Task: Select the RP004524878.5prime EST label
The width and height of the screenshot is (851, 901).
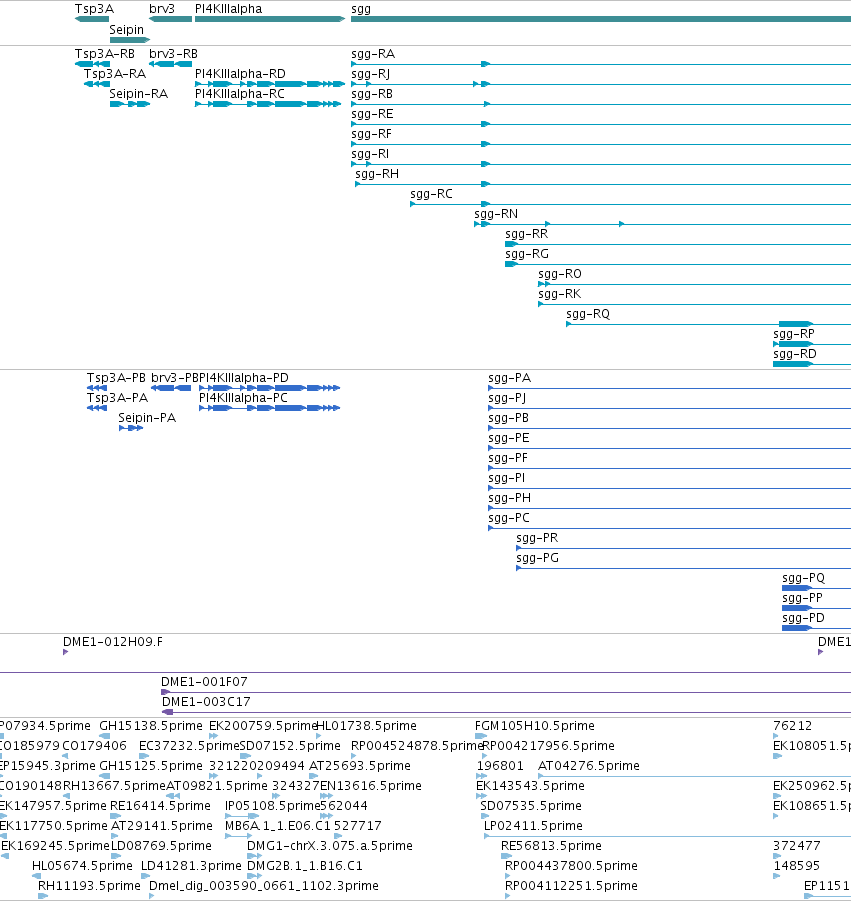Action: point(417,746)
